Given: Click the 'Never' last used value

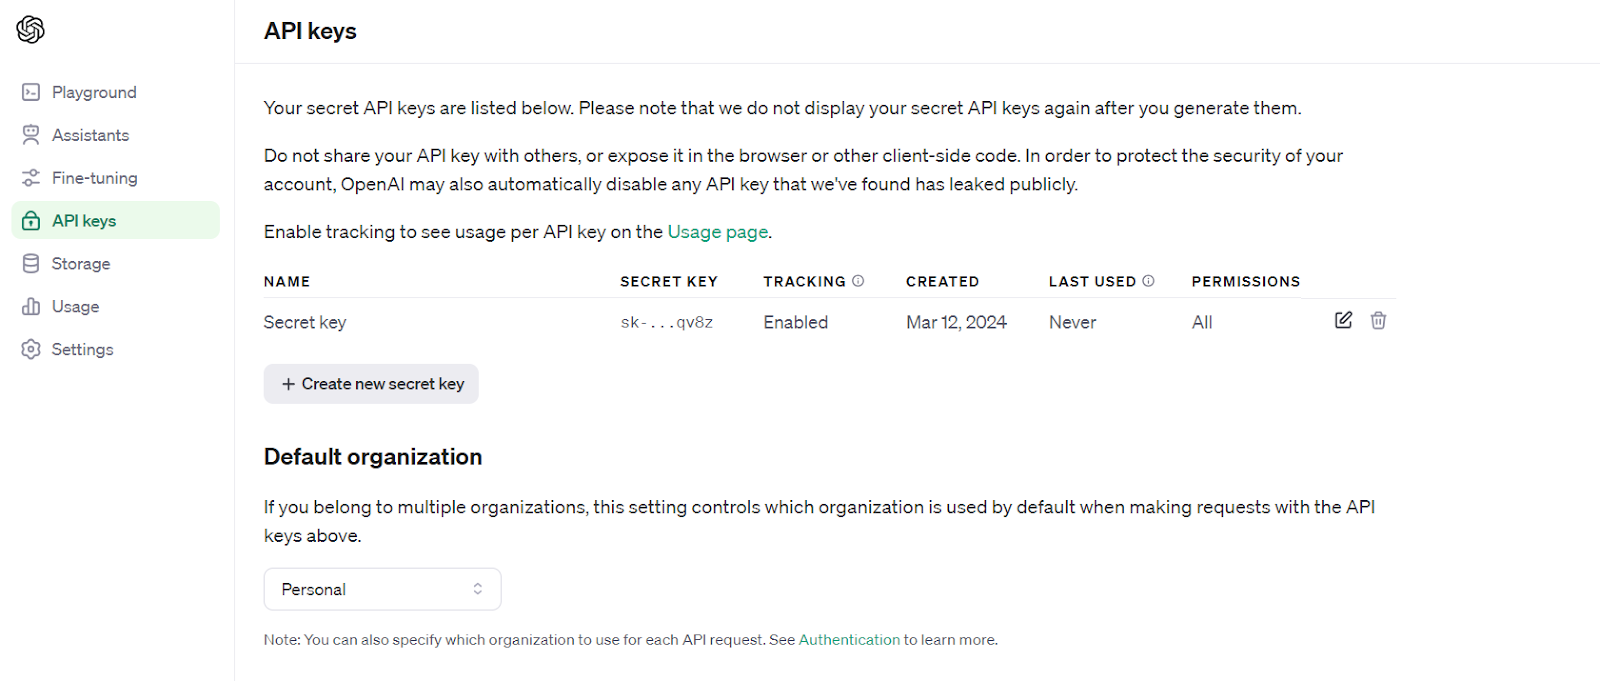Looking at the screenshot, I should (1072, 322).
